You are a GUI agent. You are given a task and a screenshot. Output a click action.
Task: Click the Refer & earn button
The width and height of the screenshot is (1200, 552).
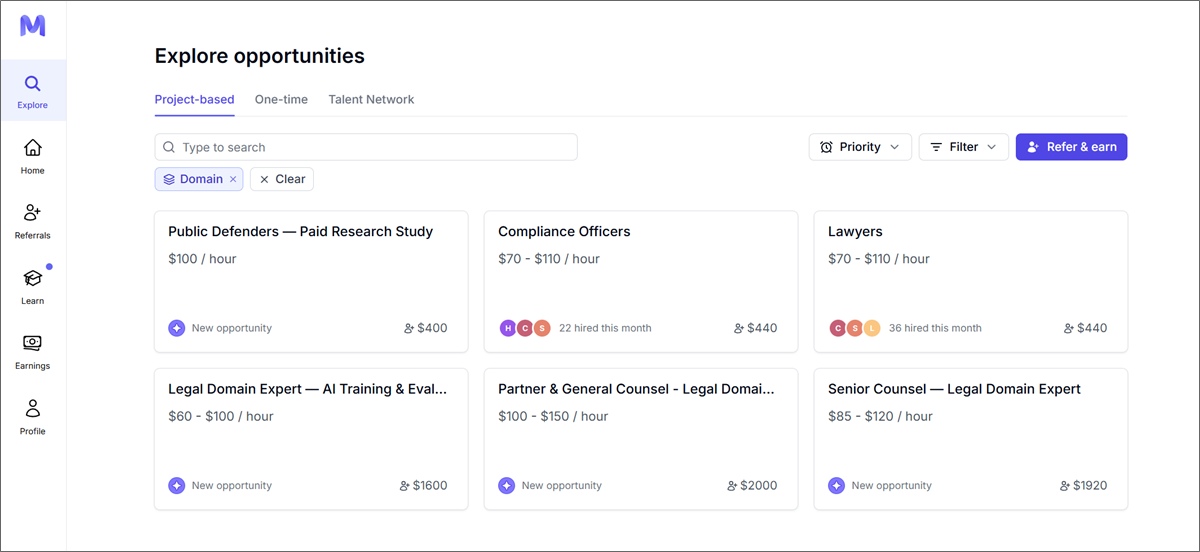coord(1072,147)
